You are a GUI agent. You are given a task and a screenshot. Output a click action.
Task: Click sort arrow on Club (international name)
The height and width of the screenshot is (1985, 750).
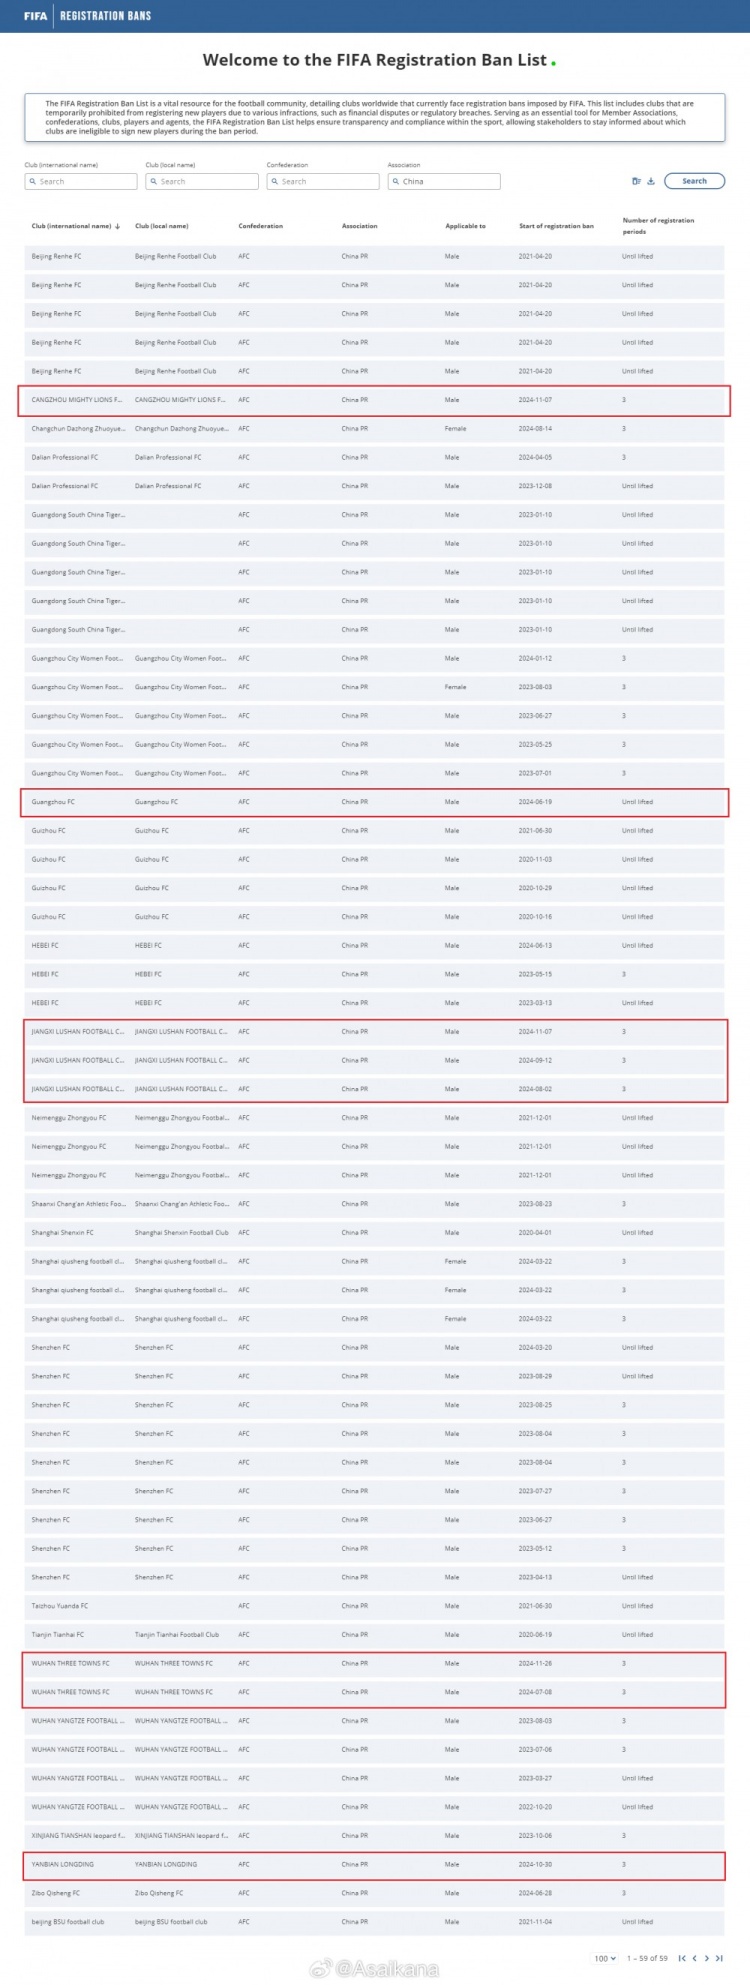click(x=118, y=227)
